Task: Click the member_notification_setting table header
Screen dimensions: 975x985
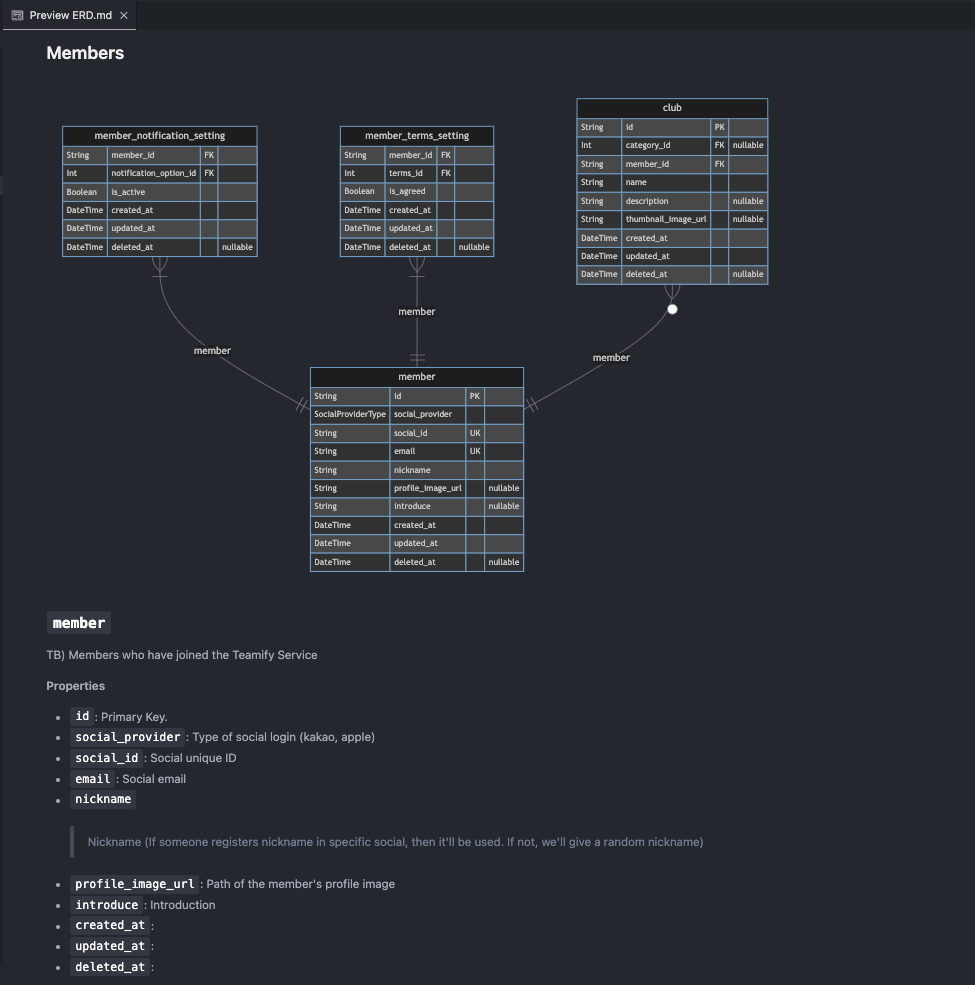Action: 160,136
